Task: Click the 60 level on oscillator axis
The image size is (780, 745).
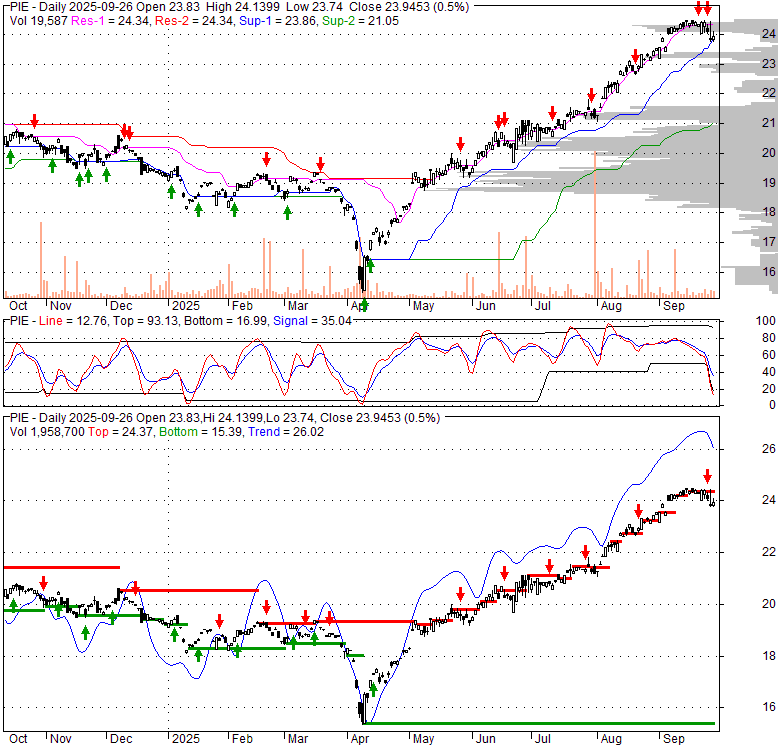Action: click(x=769, y=355)
